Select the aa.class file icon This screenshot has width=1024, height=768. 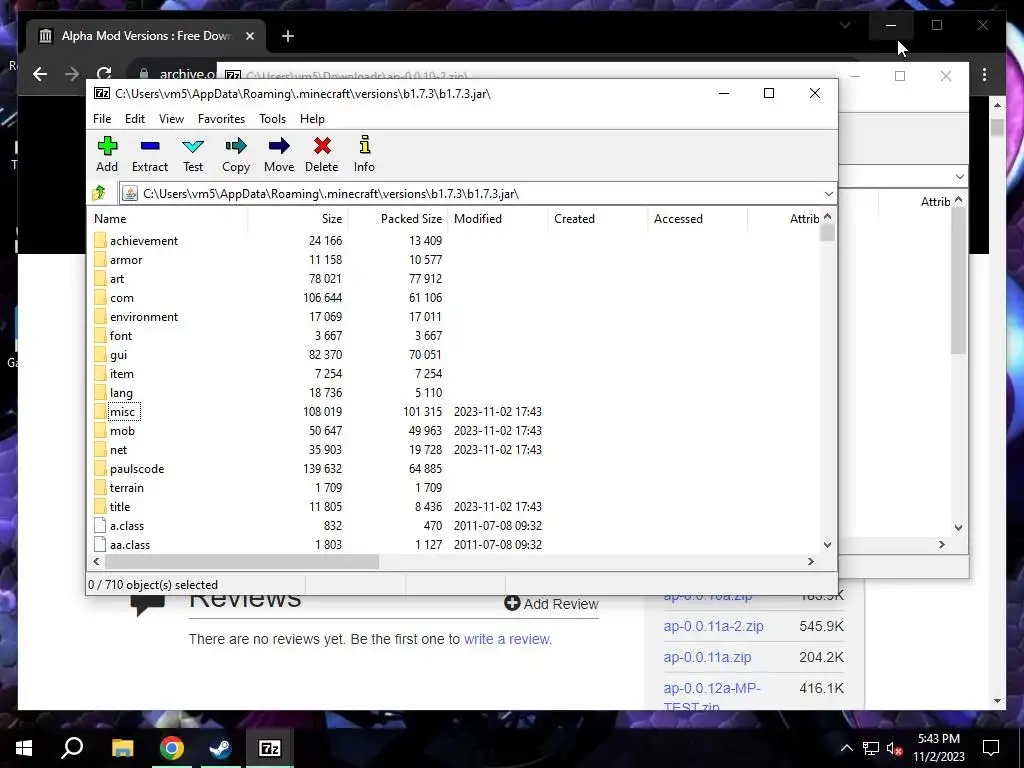pos(100,544)
